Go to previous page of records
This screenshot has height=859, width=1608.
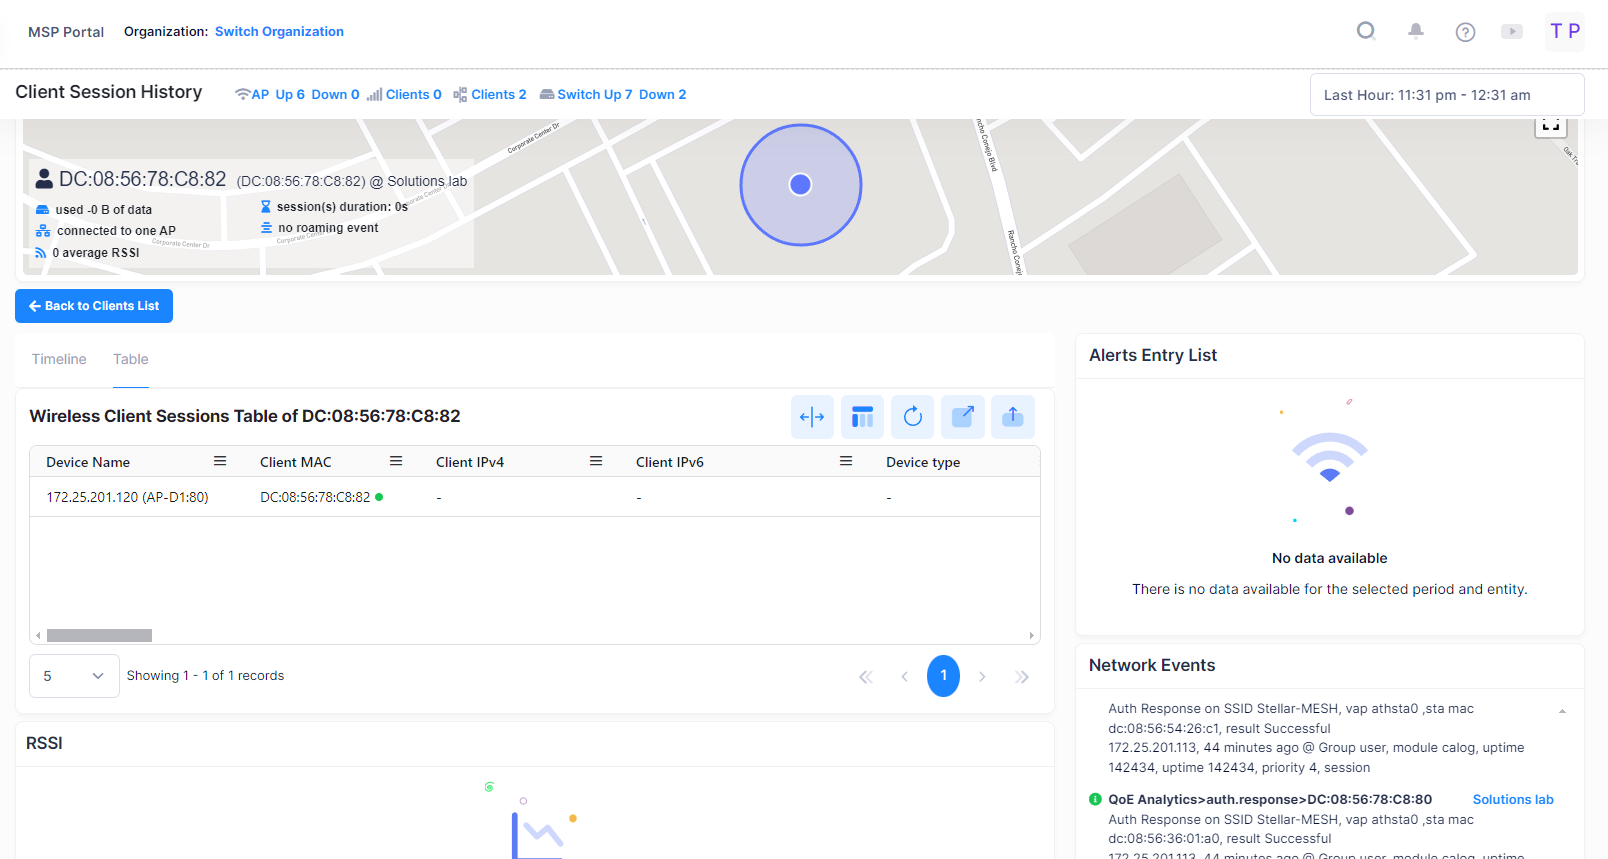pos(904,677)
